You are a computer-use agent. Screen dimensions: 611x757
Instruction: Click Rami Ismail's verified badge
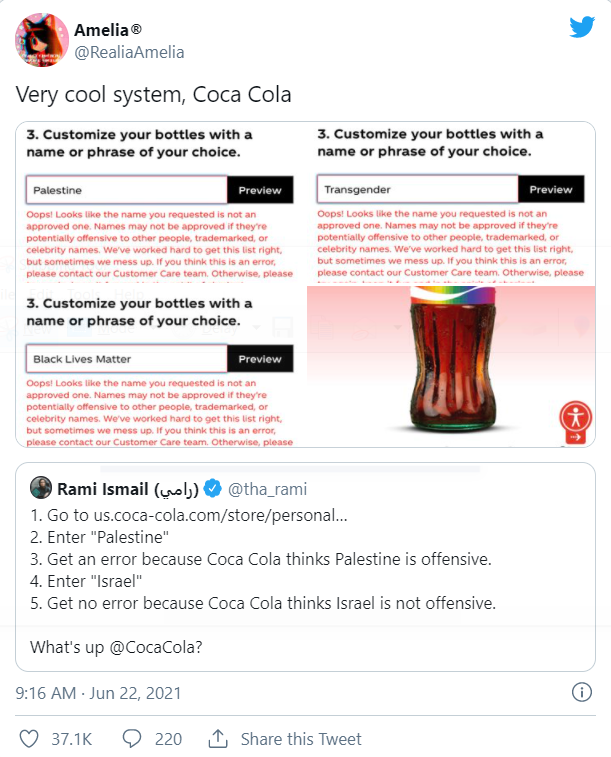(x=212, y=489)
